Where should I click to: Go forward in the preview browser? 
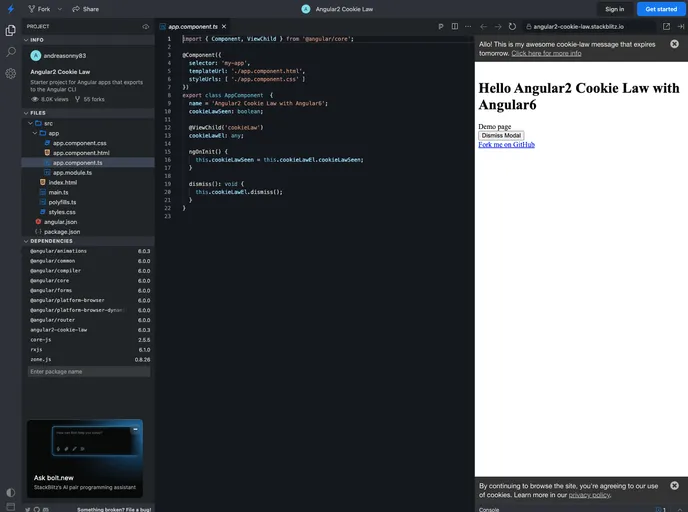pos(498,27)
